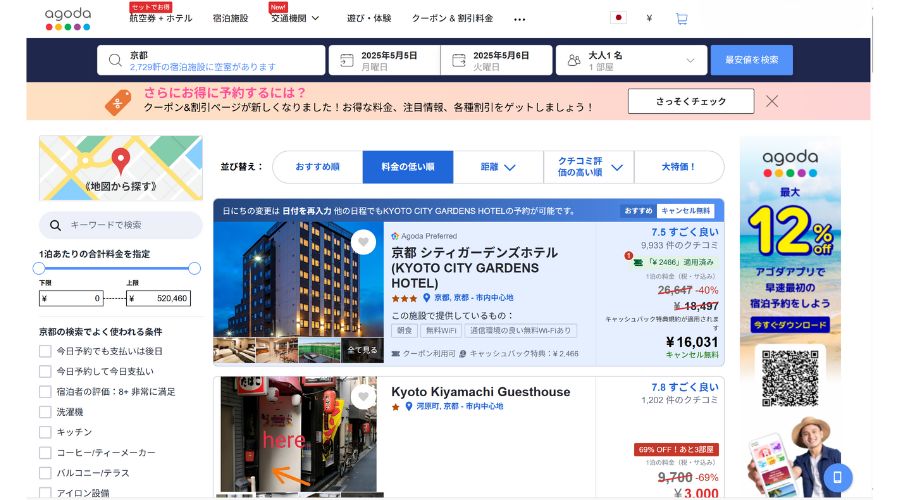
Task: Click the cashback reward icon on hotel card
Action: [x=463, y=354]
